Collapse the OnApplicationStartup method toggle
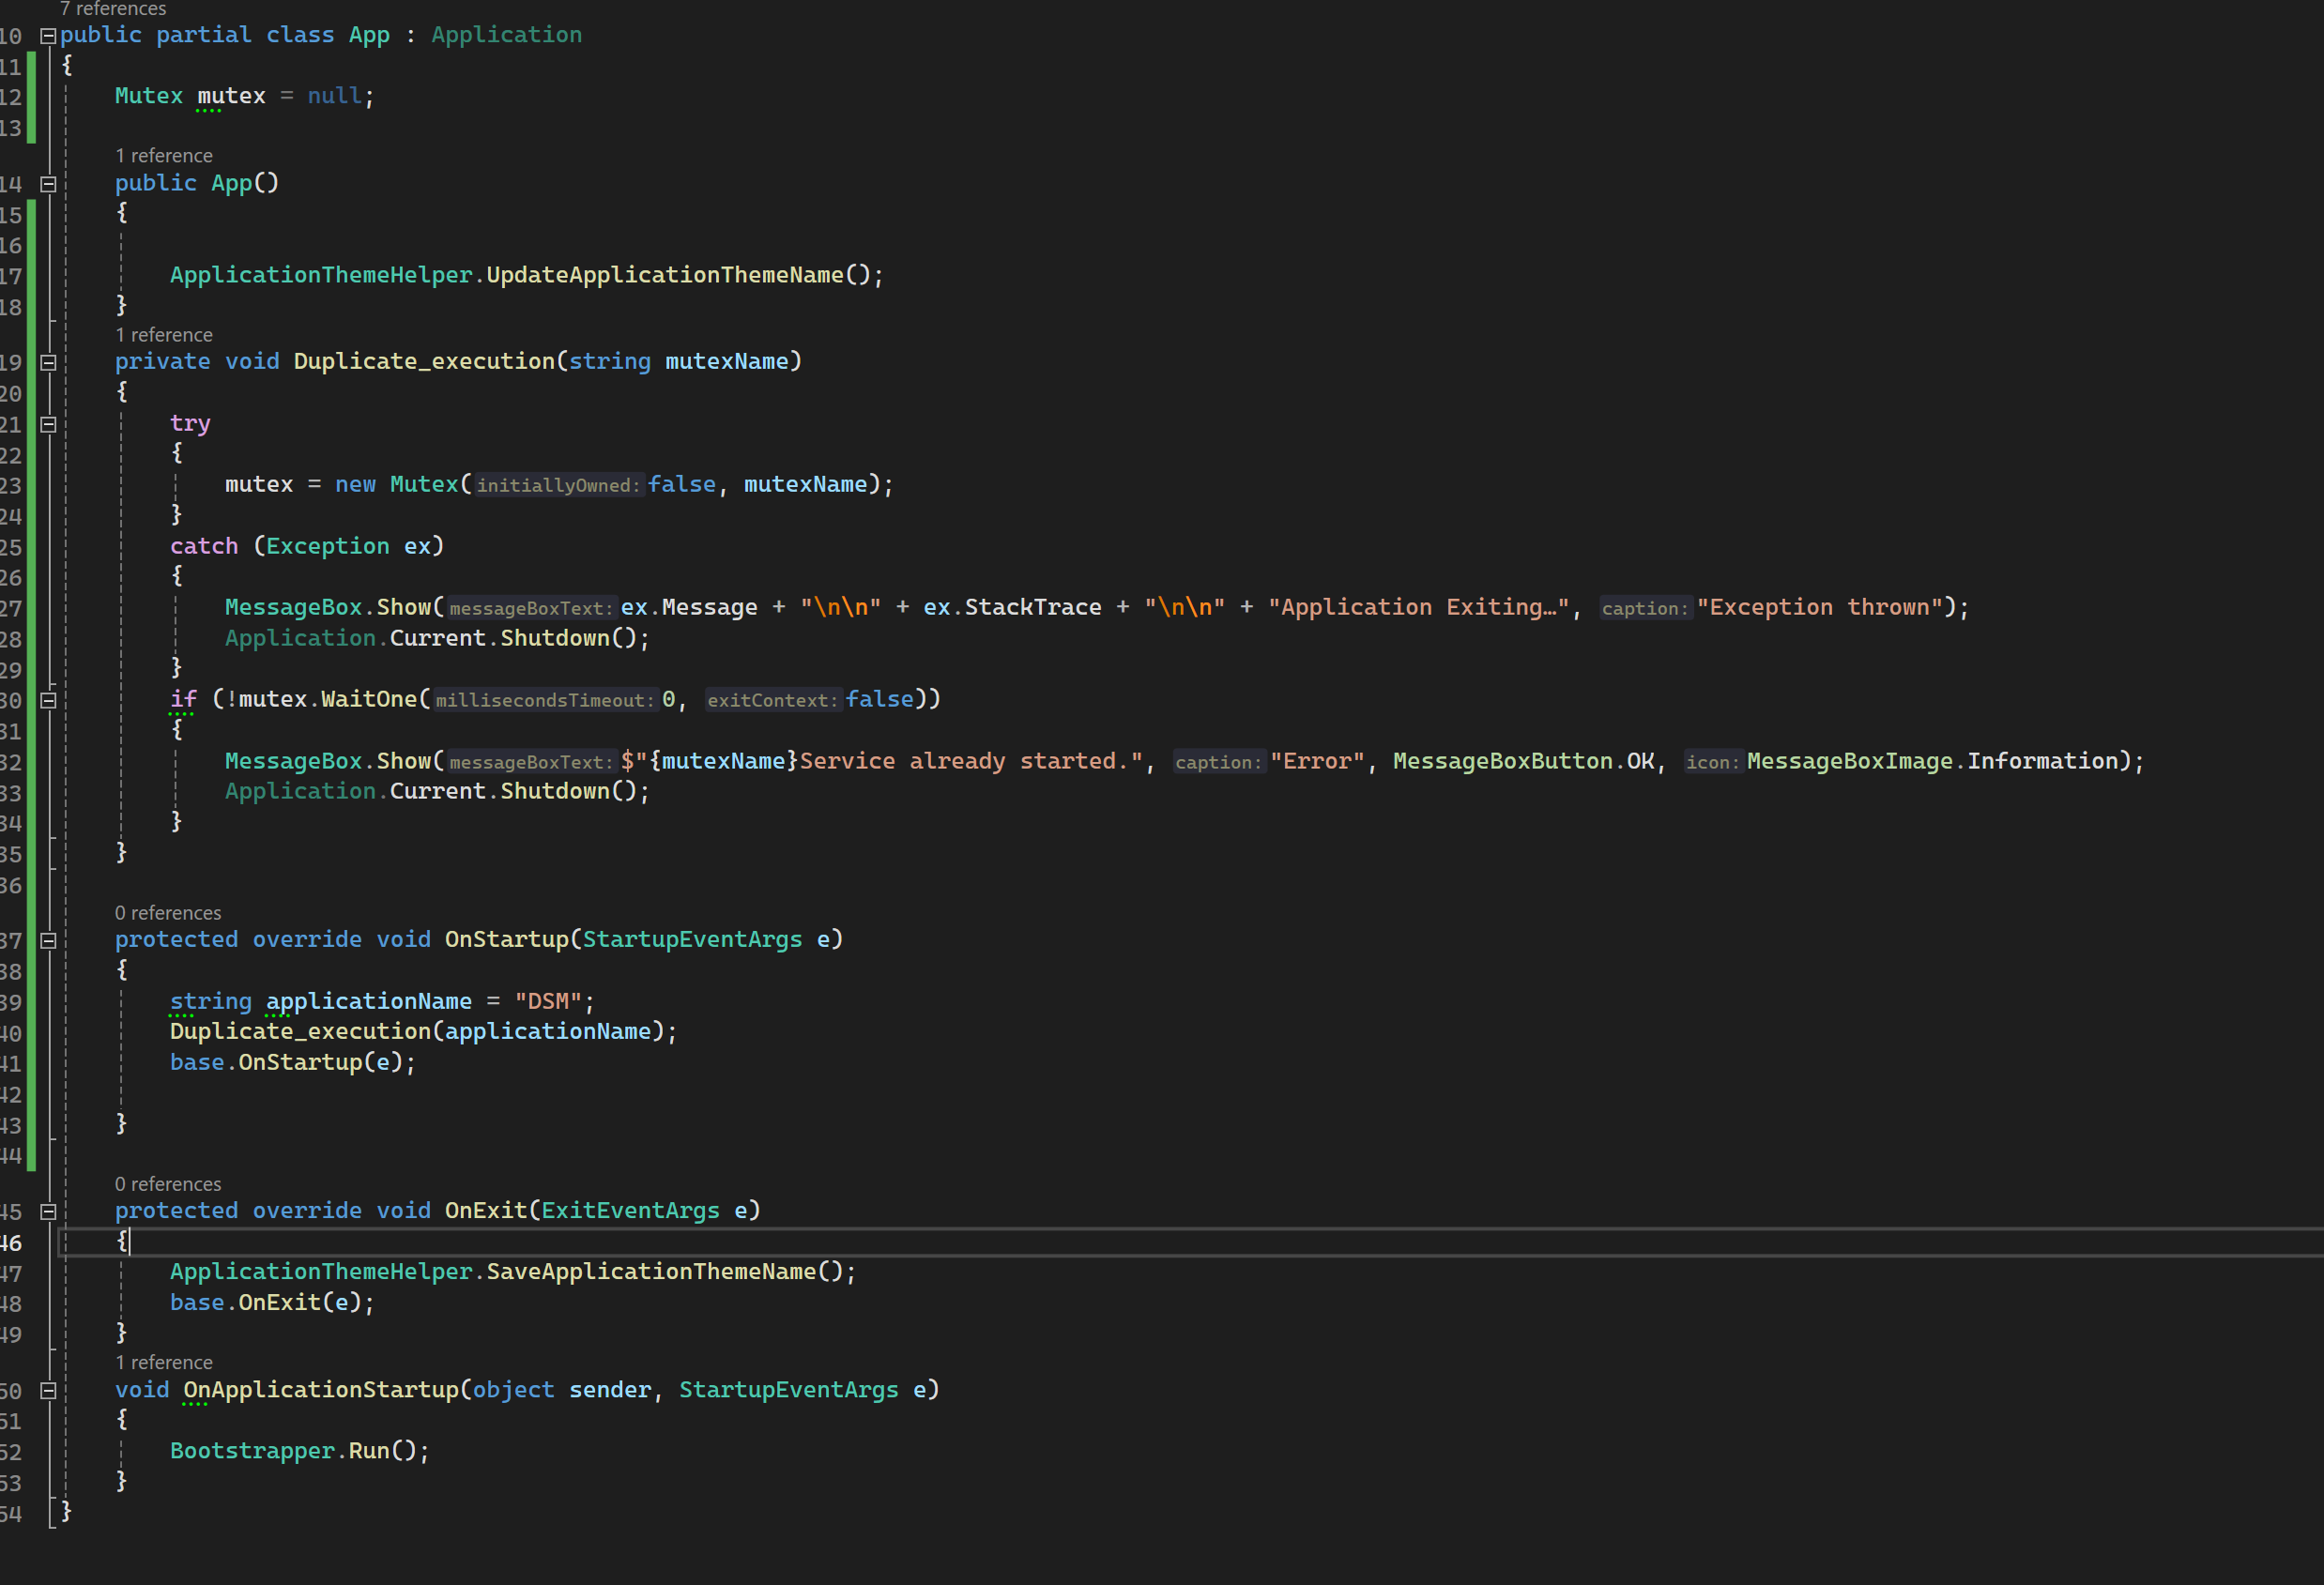The height and width of the screenshot is (1585, 2324). (47, 1391)
